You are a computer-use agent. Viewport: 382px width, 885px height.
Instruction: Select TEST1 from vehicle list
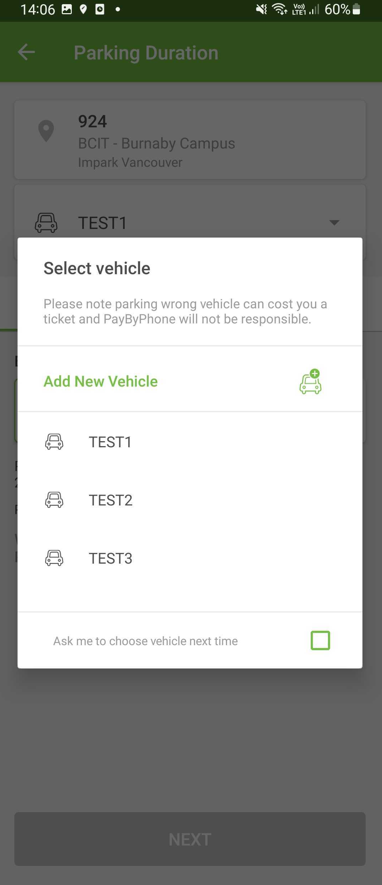click(190, 441)
